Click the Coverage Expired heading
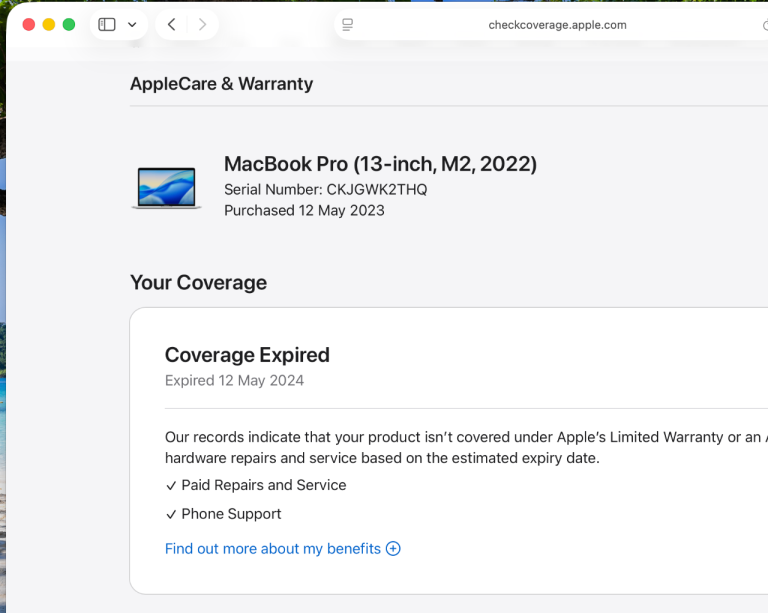 tap(247, 355)
